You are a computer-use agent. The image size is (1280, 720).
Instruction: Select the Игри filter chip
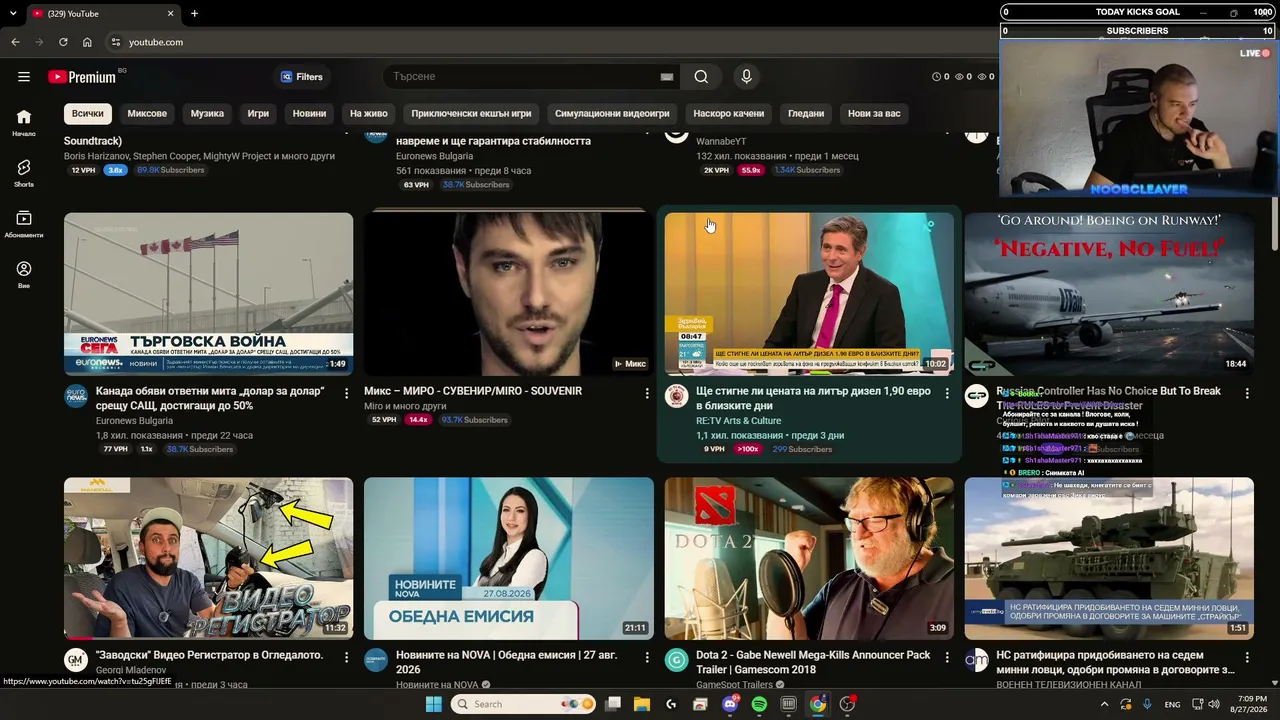258,113
